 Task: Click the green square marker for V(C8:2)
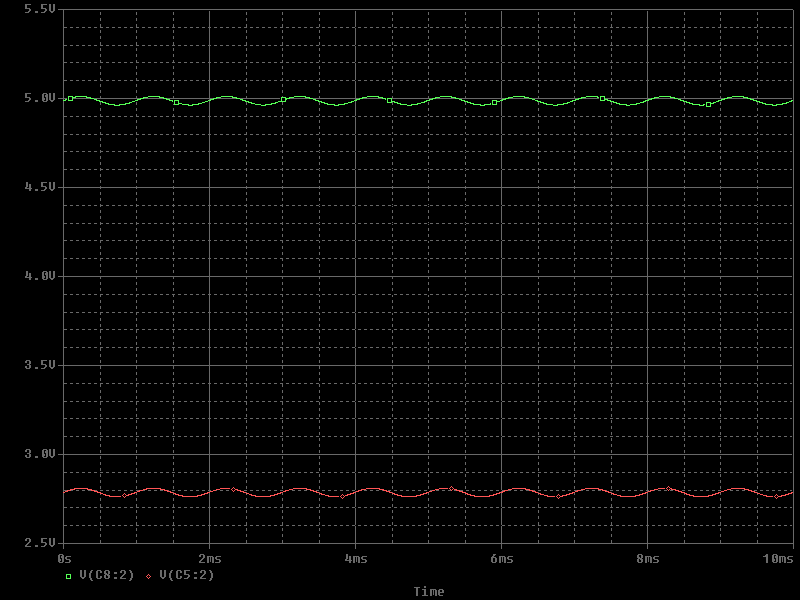tap(69, 577)
